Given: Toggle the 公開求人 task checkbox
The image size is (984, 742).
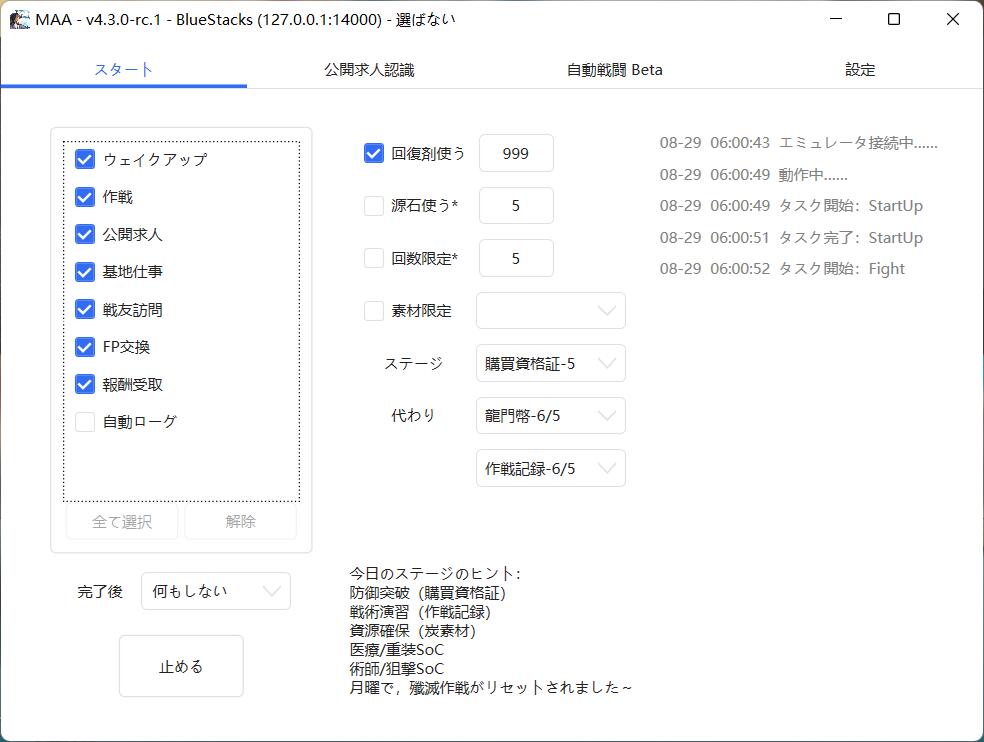Looking at the screenshot, I should click(85, 234).
